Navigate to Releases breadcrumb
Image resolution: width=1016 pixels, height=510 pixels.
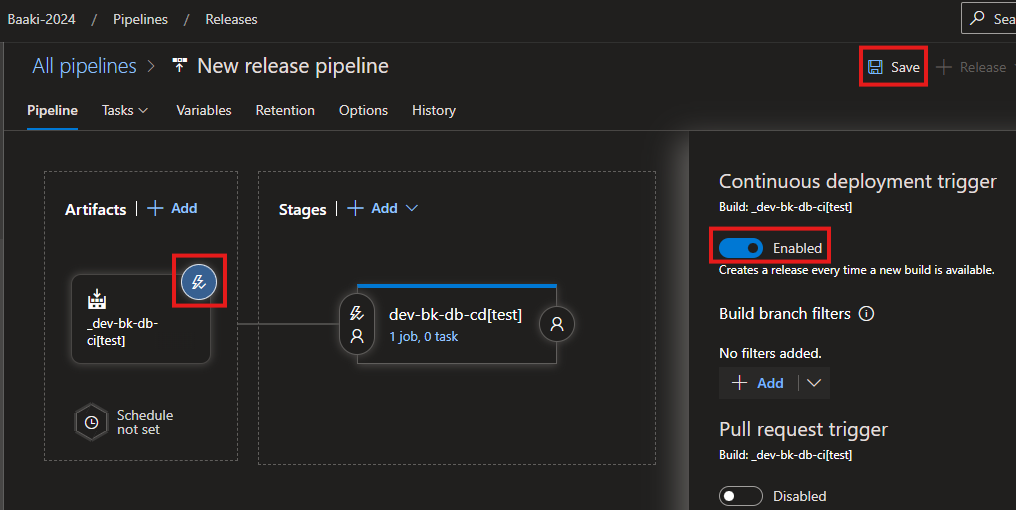point(231,19)
